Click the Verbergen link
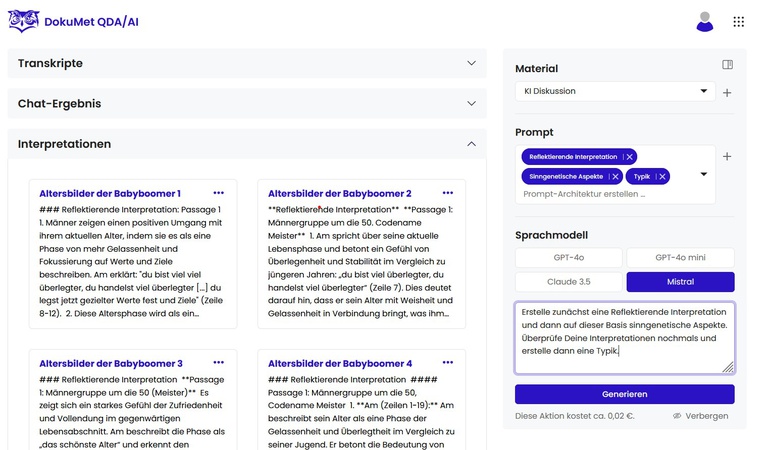 tap(706, 416)
